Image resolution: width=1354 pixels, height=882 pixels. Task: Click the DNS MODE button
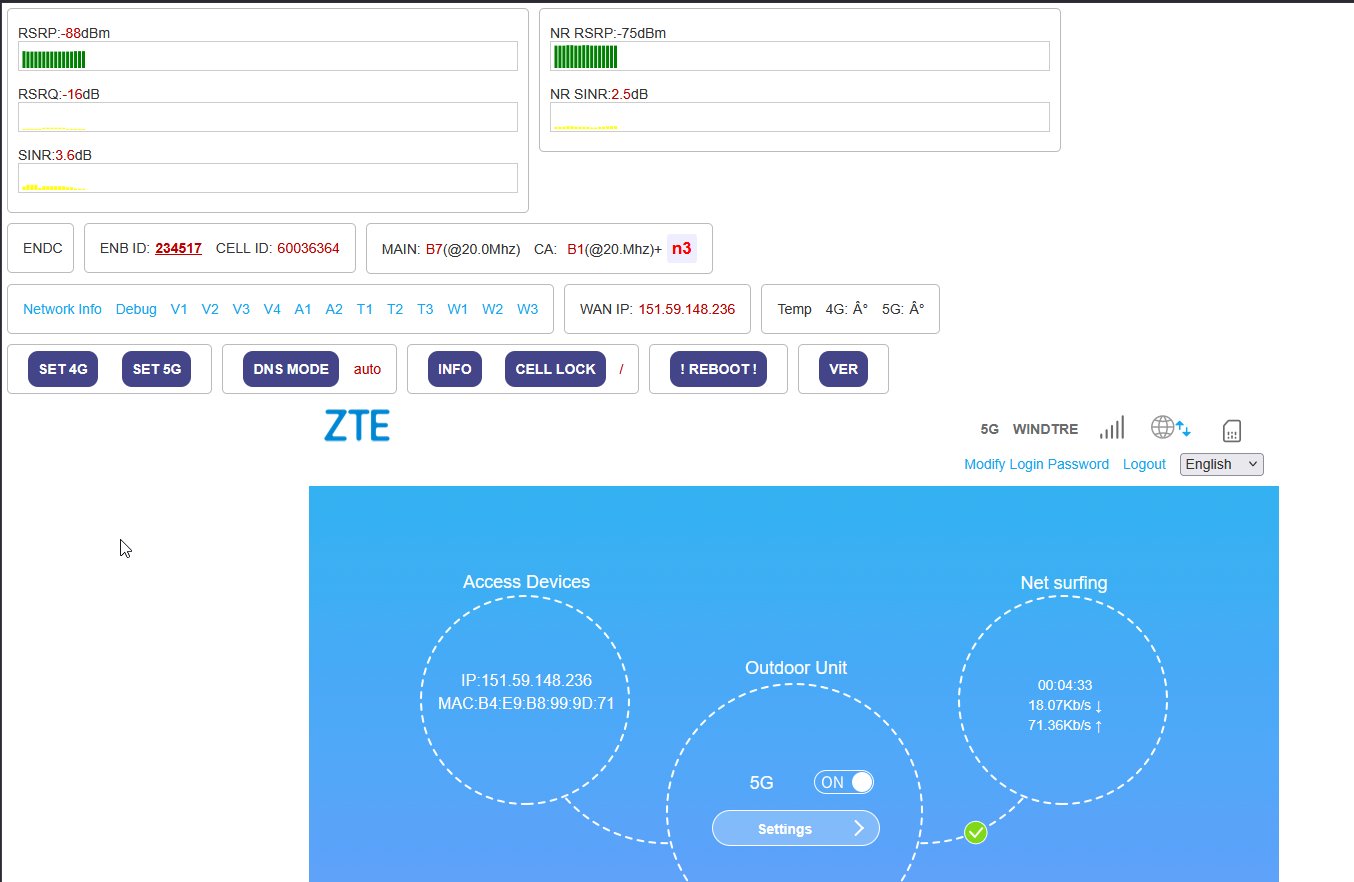(x=291, y=369)
